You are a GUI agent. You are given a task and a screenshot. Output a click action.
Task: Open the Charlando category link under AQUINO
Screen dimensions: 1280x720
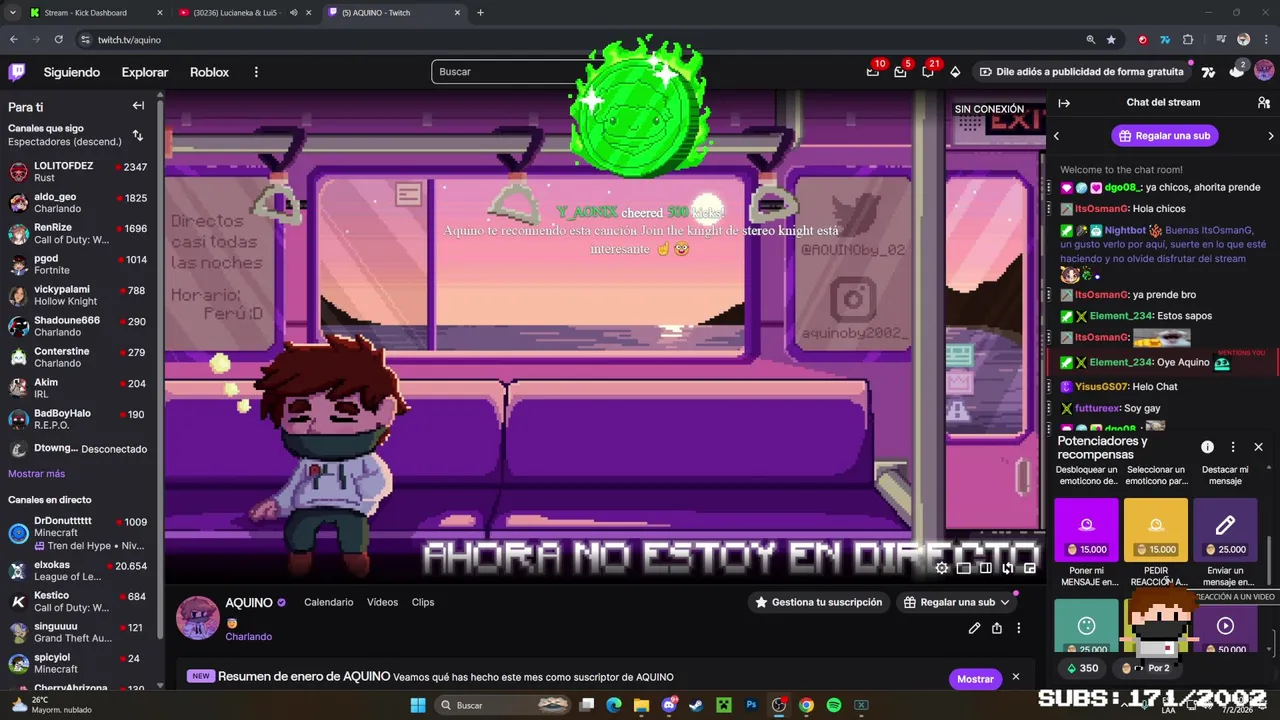pos(248,636)
